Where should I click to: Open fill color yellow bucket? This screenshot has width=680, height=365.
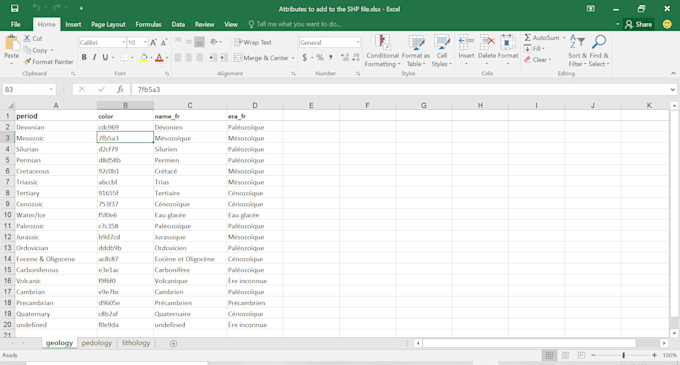pos(144,57)
